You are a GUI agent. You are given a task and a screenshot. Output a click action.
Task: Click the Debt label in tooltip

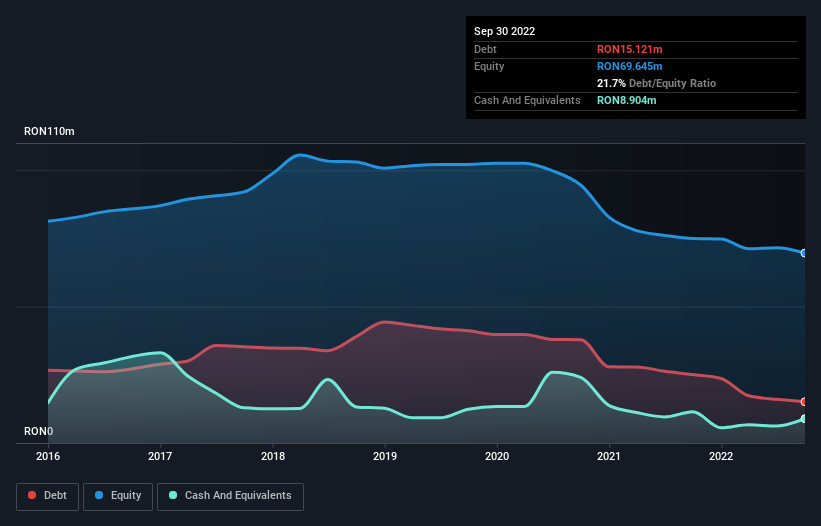coord(485,49)
